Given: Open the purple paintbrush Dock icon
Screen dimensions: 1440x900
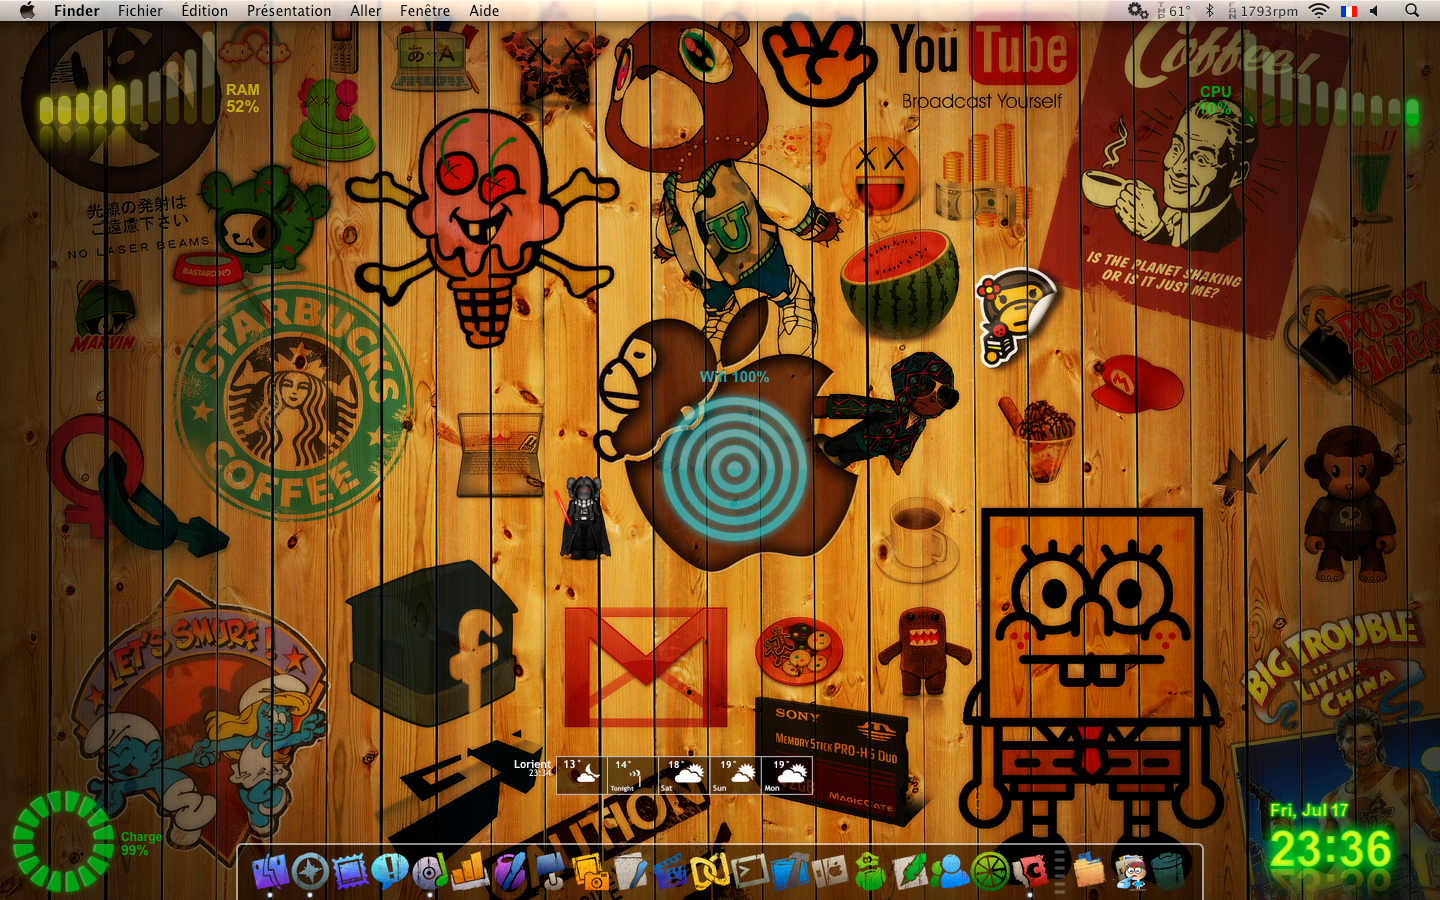Looking at the screenshot, I should (x=509, y=872).
